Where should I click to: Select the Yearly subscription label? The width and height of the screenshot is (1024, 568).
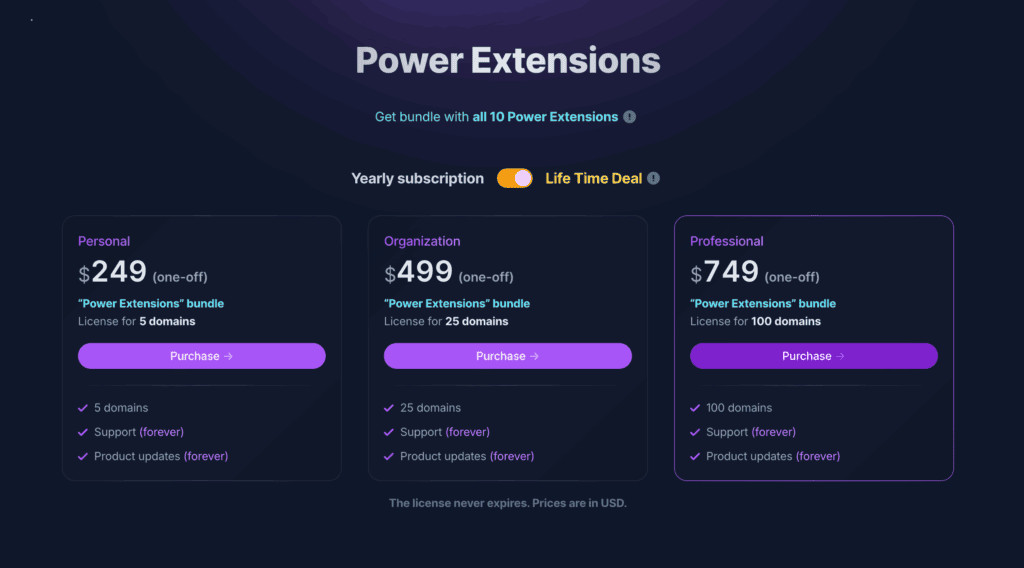[417, 178]
